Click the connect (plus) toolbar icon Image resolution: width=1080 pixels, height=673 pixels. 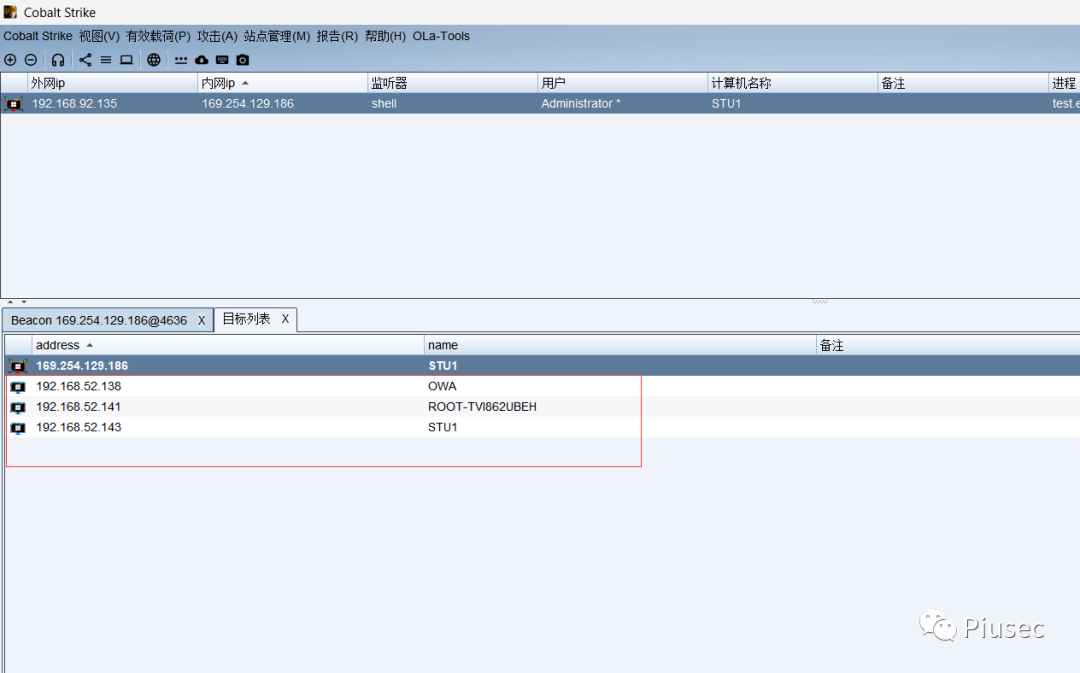tap(10, 60)
